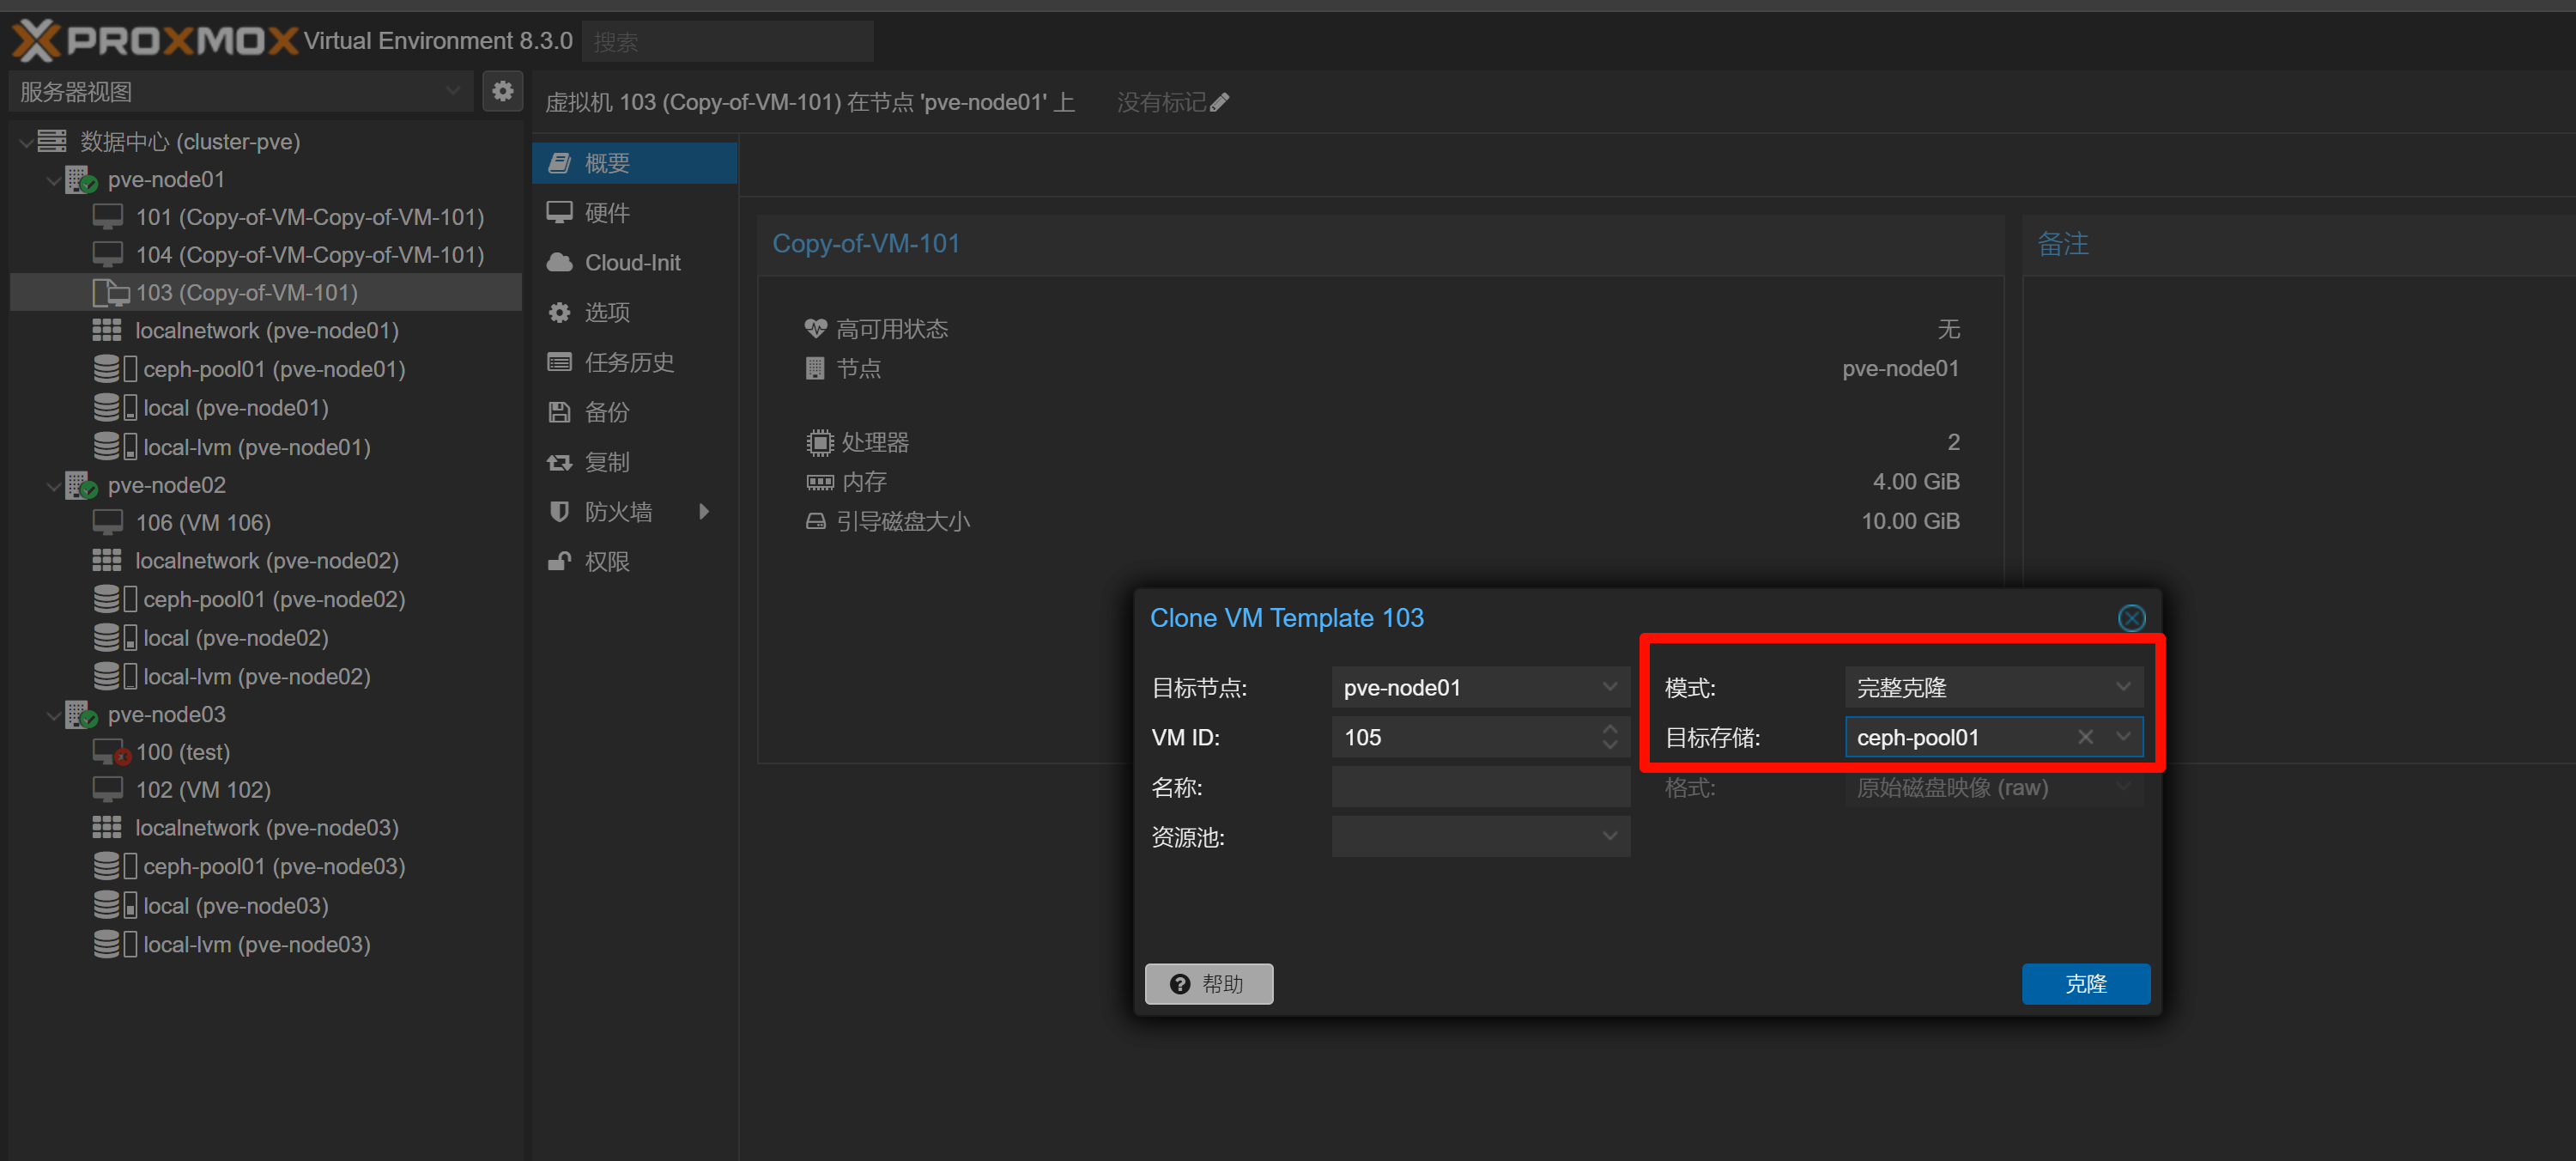Open the Permissions tab
Screen dimensions: 2576x1161
click(x=635, y=561)
